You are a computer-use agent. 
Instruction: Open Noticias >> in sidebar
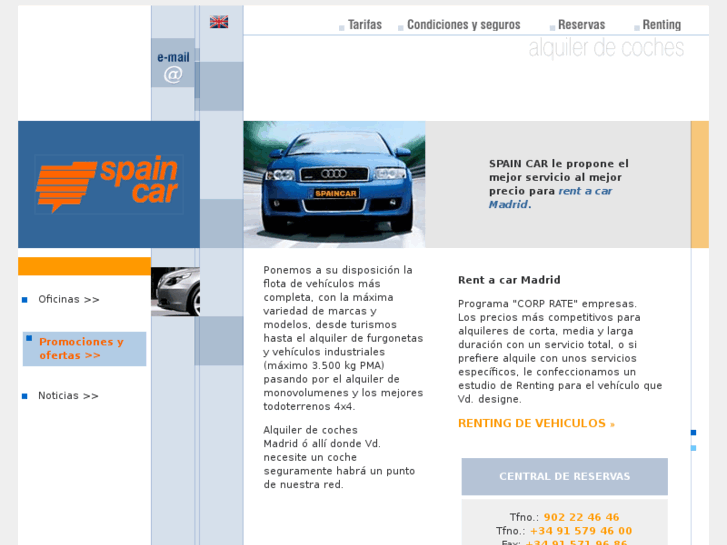click(x=68, y=396)
